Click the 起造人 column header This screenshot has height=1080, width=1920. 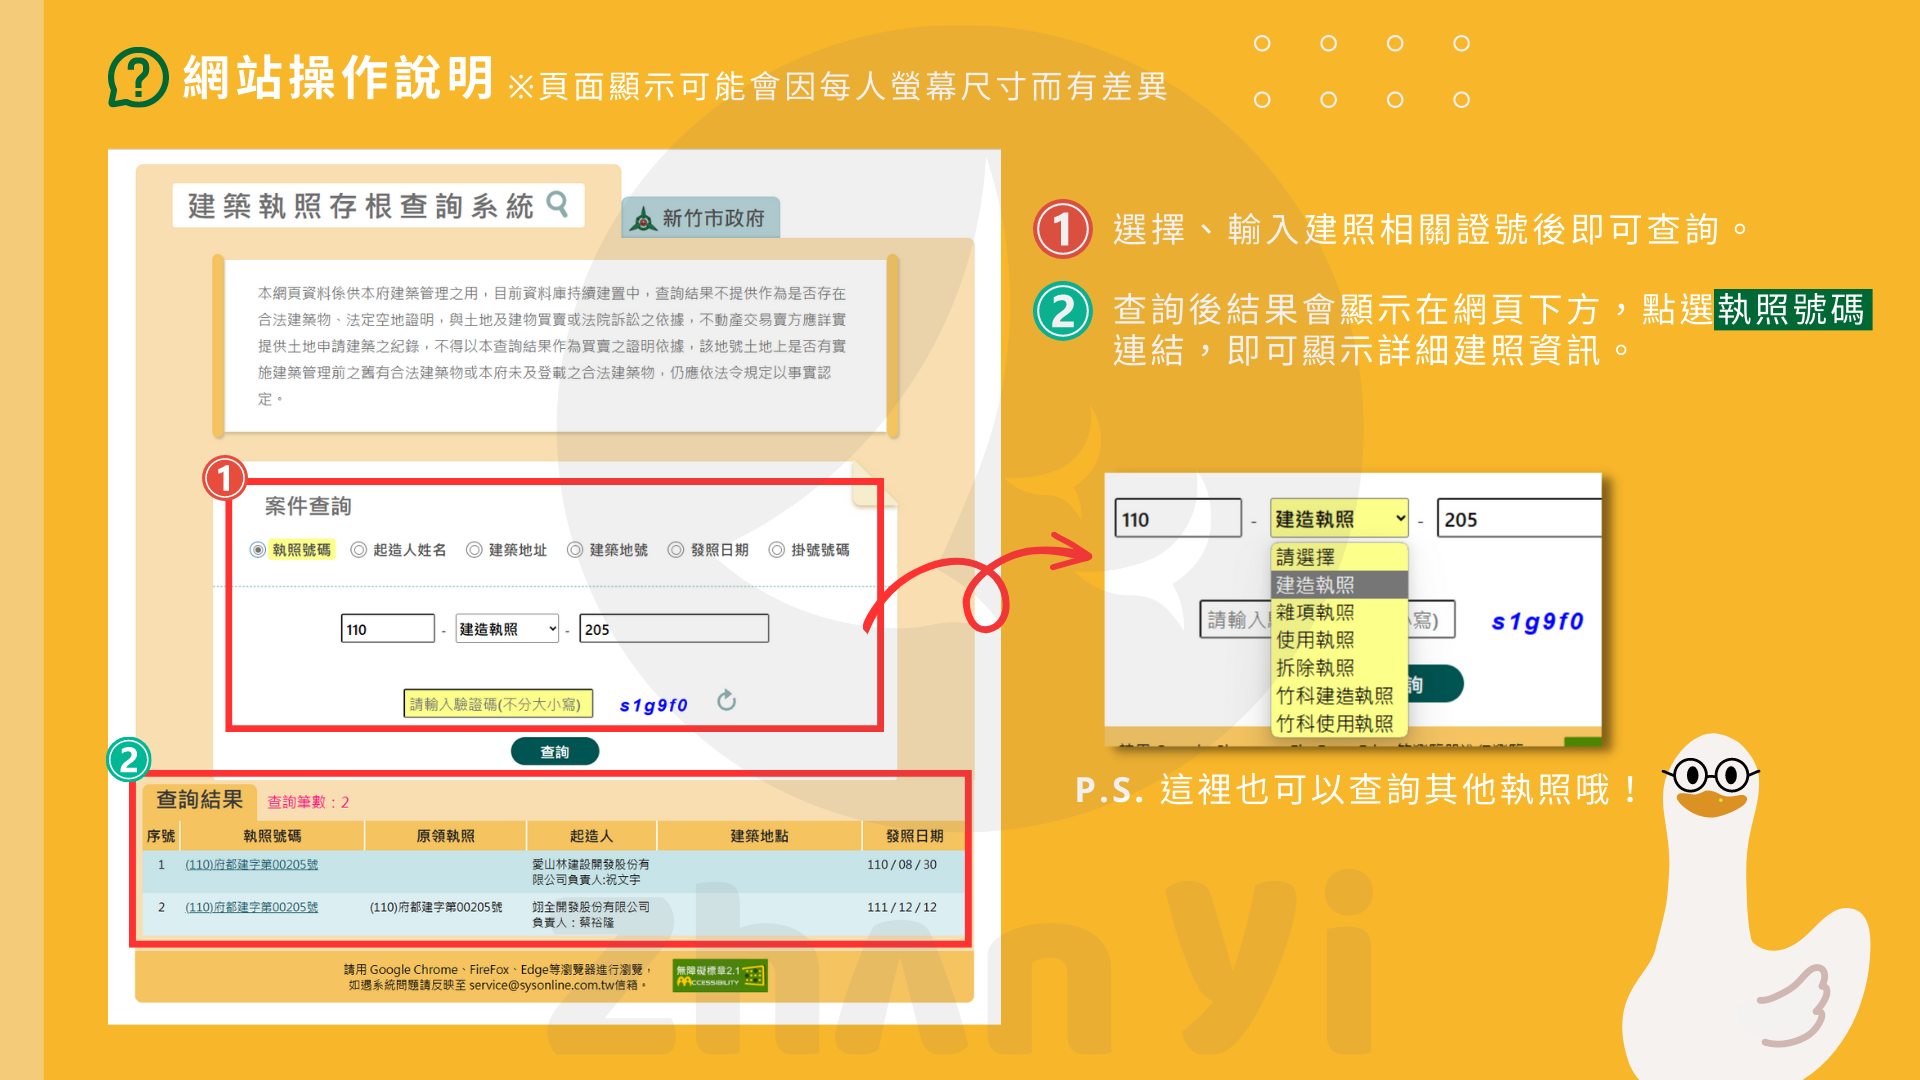pos(591,836)
